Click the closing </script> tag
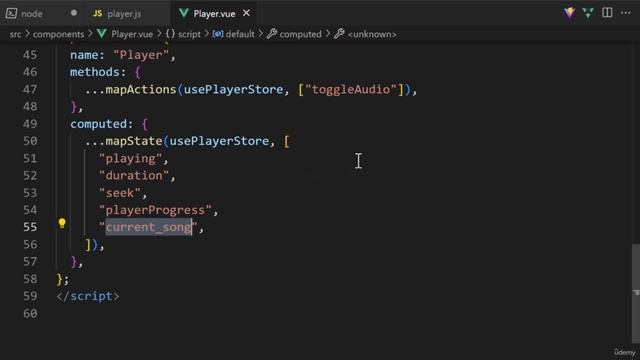This screenshot has width=640, height=360. point(88,296)
